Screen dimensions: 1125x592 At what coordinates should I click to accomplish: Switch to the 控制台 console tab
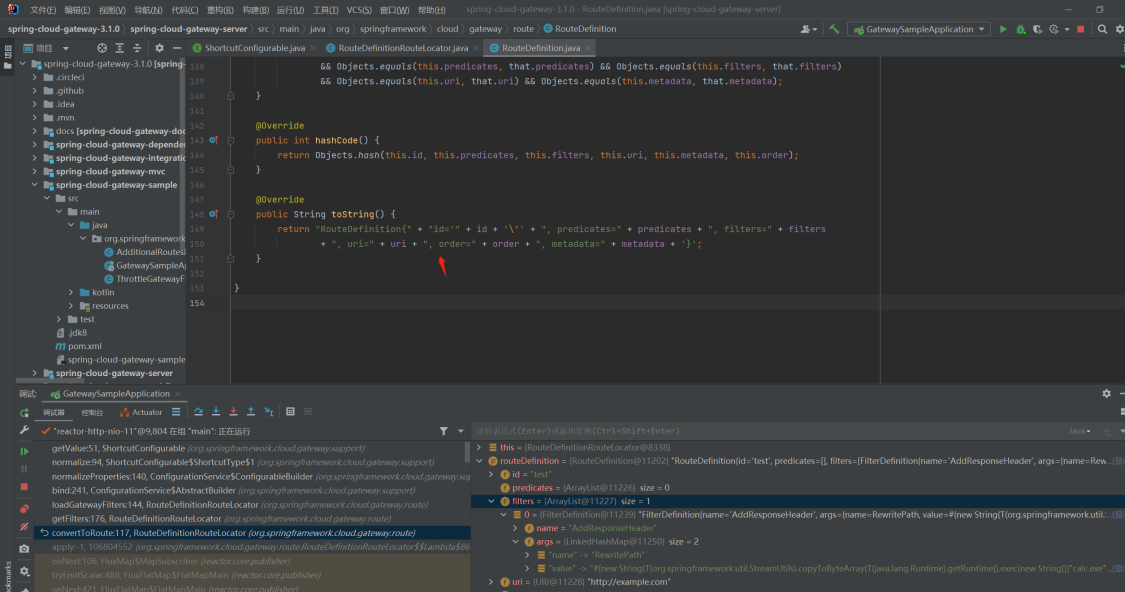click(x=92, y=413)
